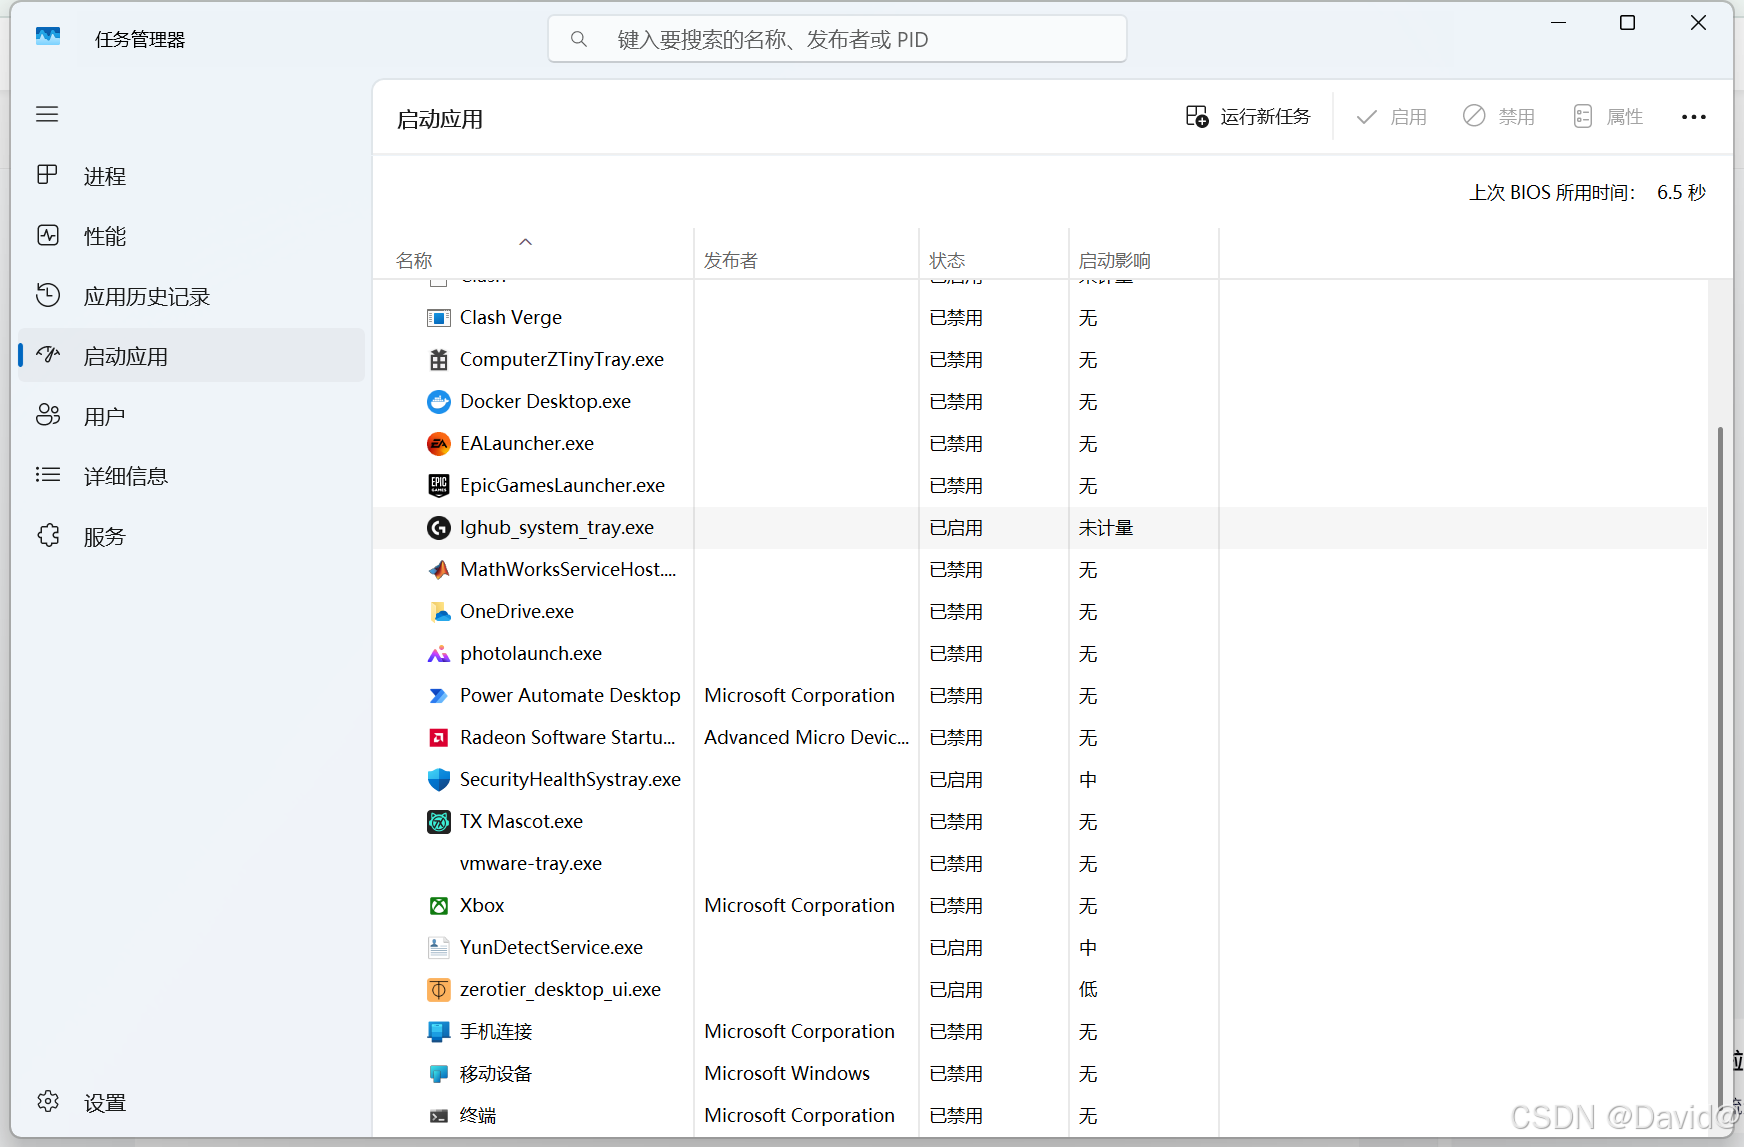Click the Xbox app icon
Screen dimensions: 1744x1147
pos(438,906)
